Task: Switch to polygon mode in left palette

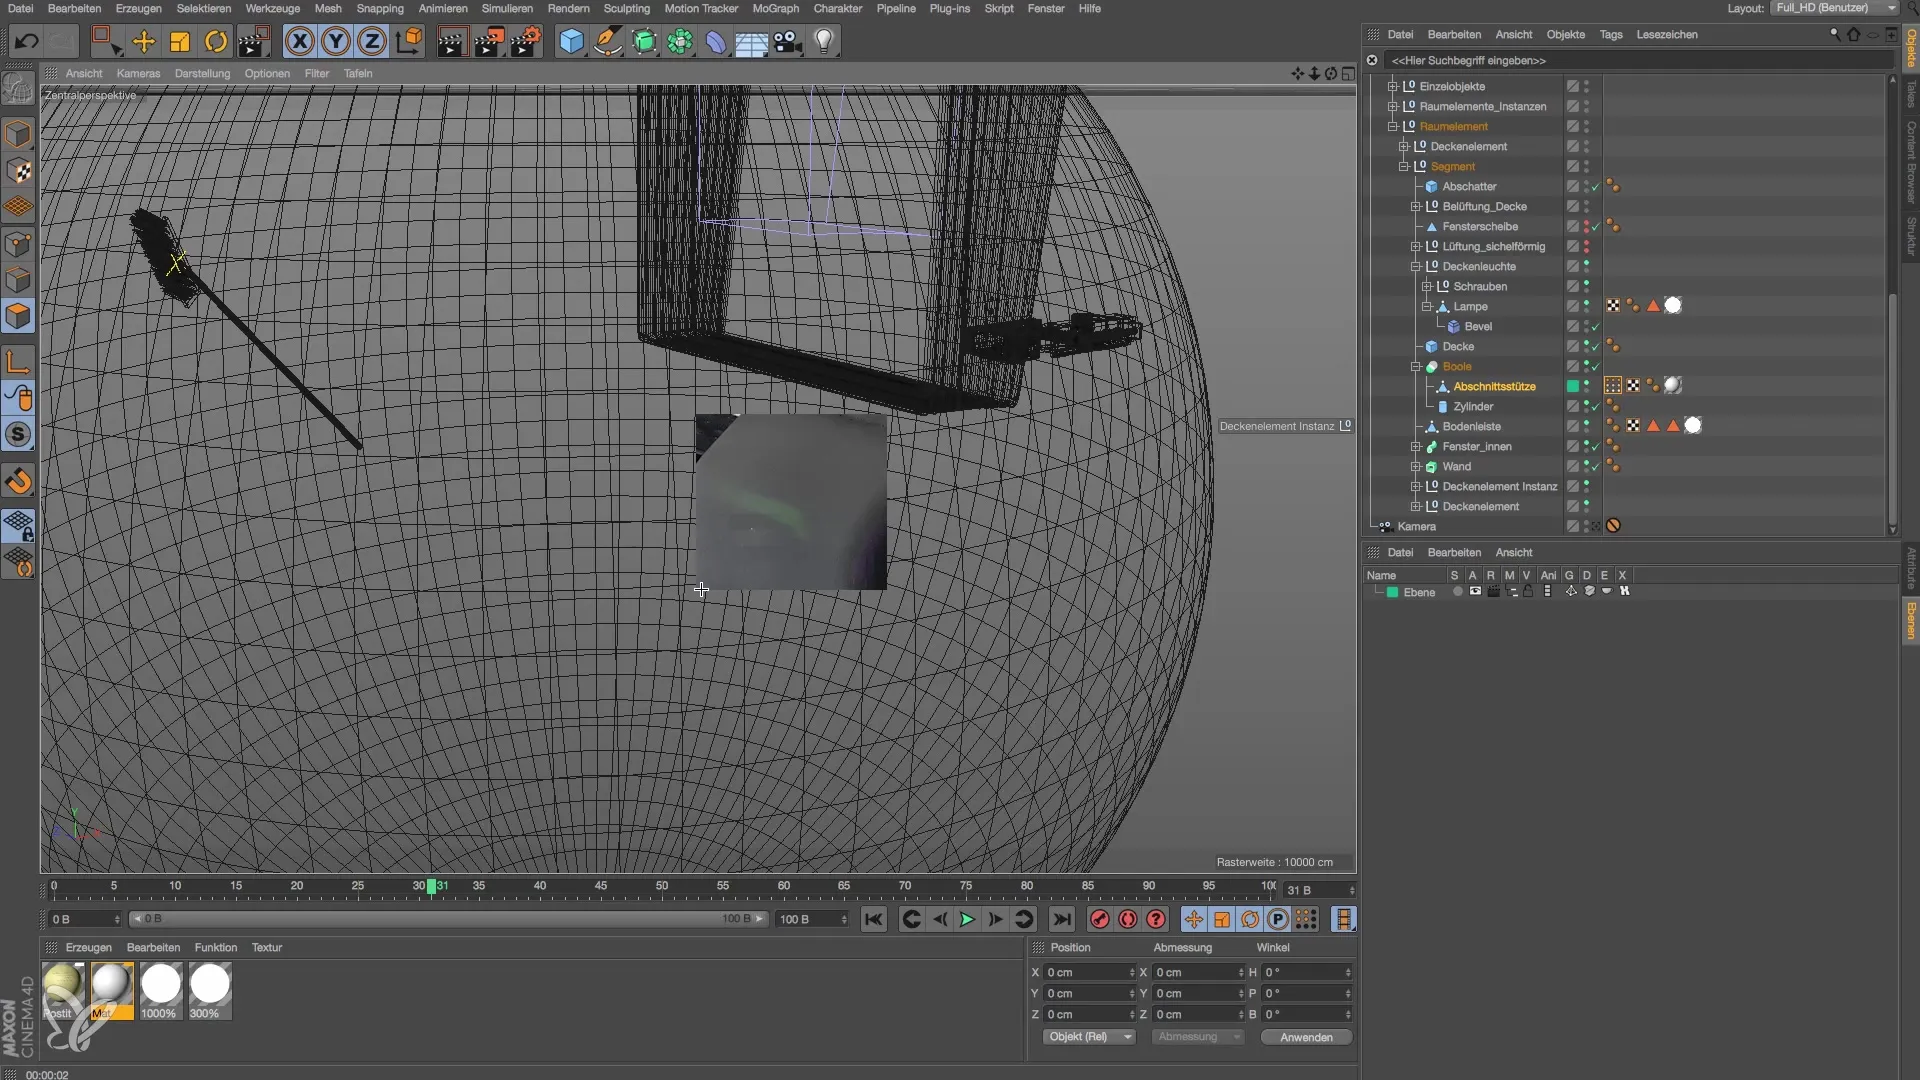Action: [x=19, y=316]
